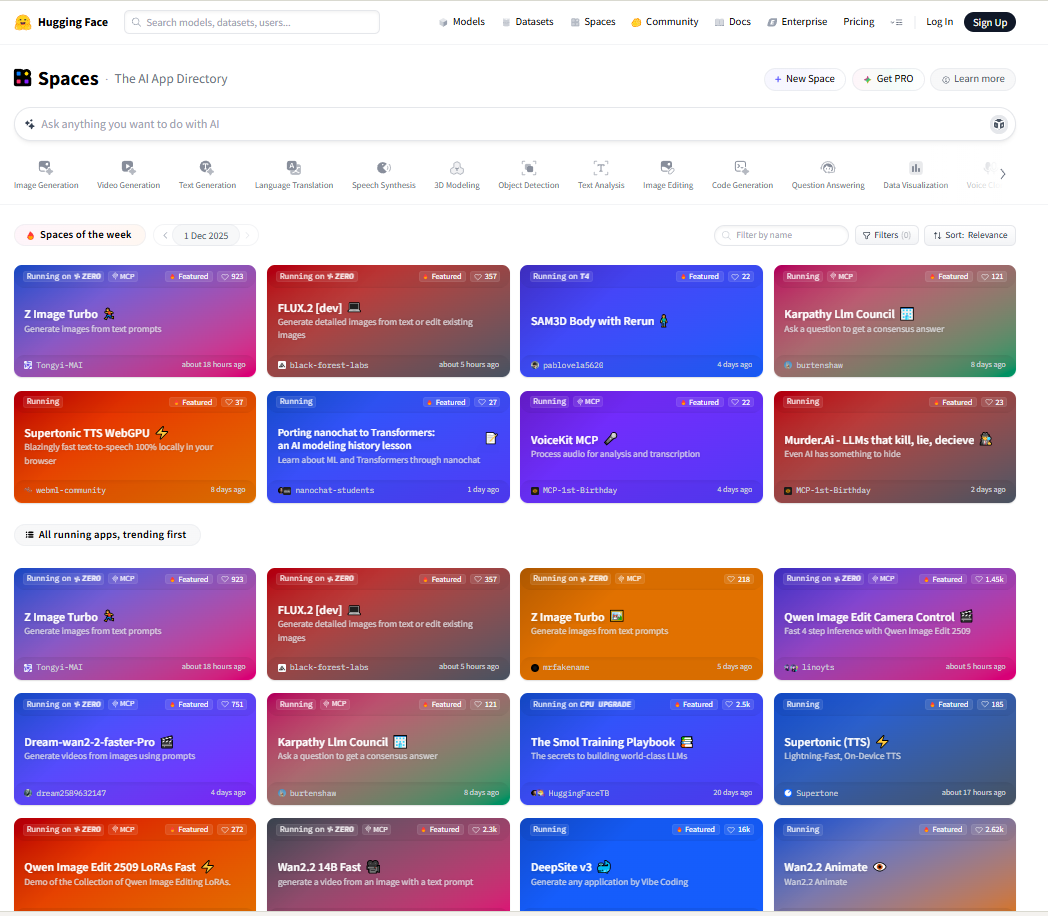The width and height of the screenshot is (1048, 916).
Task: Expand the navigation more-menu icon
Action: (x=896, y=22)
